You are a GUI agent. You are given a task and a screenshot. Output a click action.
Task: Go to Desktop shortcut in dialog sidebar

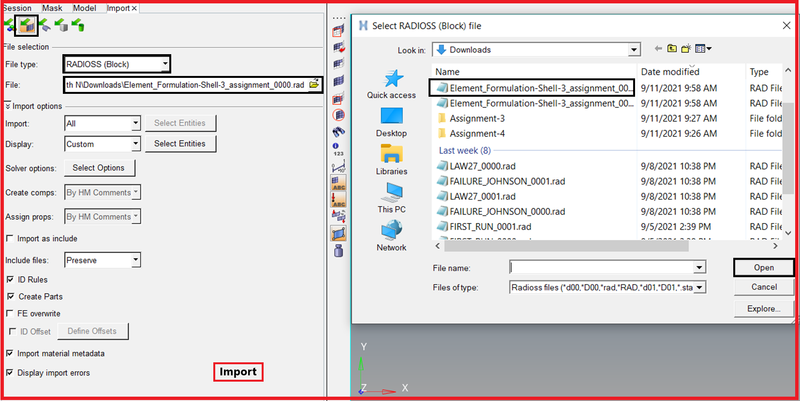pyautogui.click(x=391, y=122)
